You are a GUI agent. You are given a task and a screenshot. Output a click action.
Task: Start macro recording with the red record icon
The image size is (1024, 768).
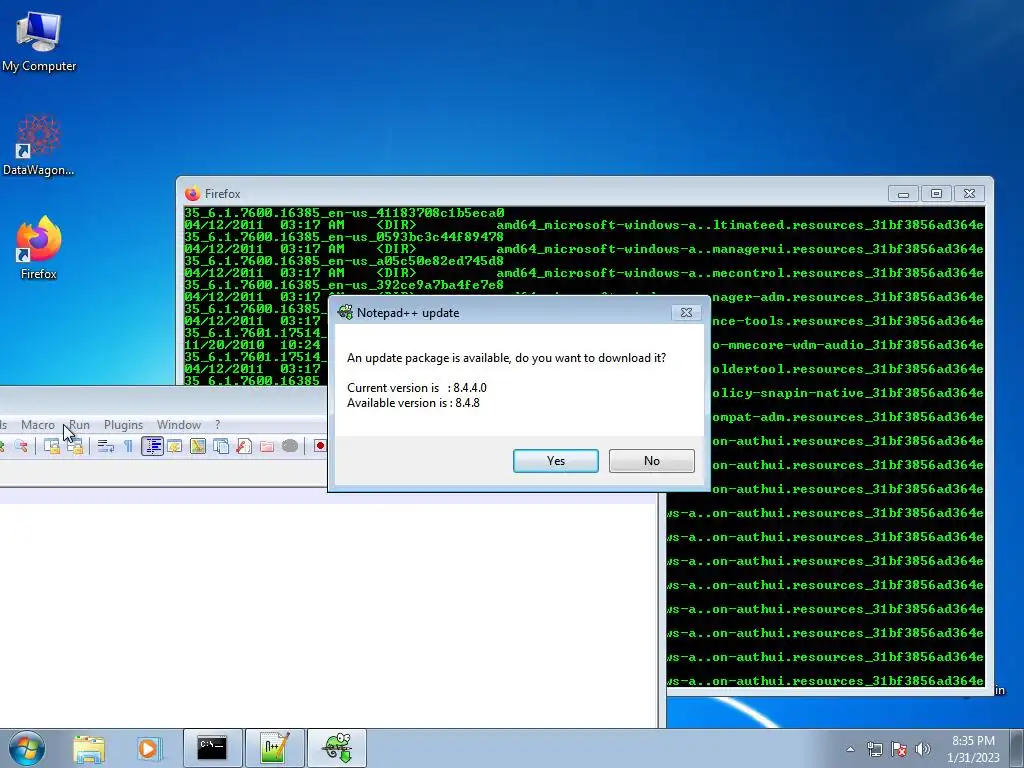319,446
